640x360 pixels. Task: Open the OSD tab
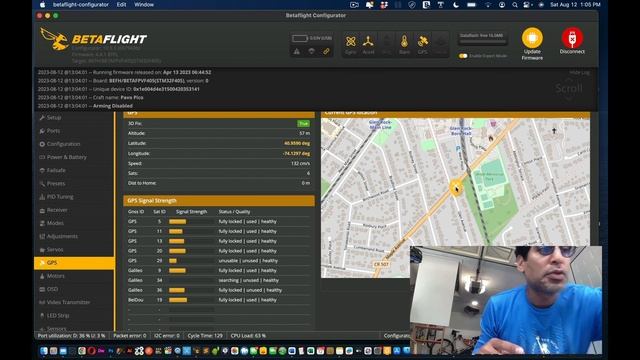point(74,289)
